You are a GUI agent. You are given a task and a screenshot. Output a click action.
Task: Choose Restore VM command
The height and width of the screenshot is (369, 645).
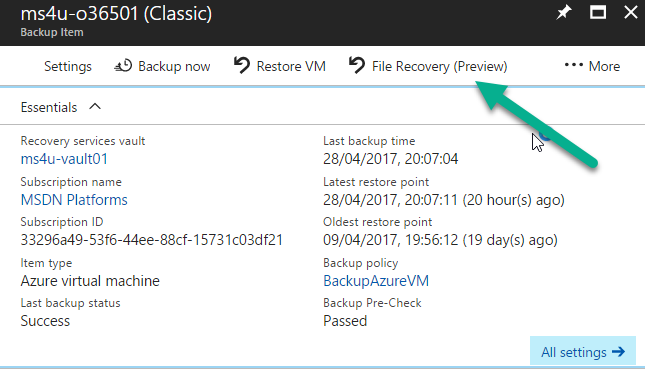point(280,66)
